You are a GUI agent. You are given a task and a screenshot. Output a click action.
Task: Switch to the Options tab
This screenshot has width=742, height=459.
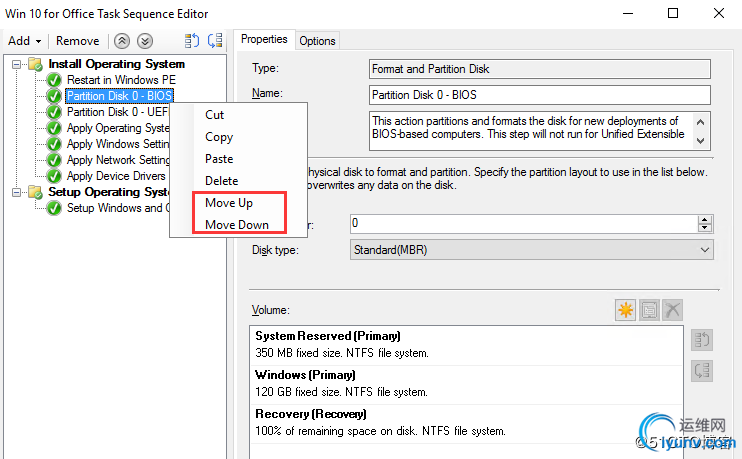coord(317,41)
